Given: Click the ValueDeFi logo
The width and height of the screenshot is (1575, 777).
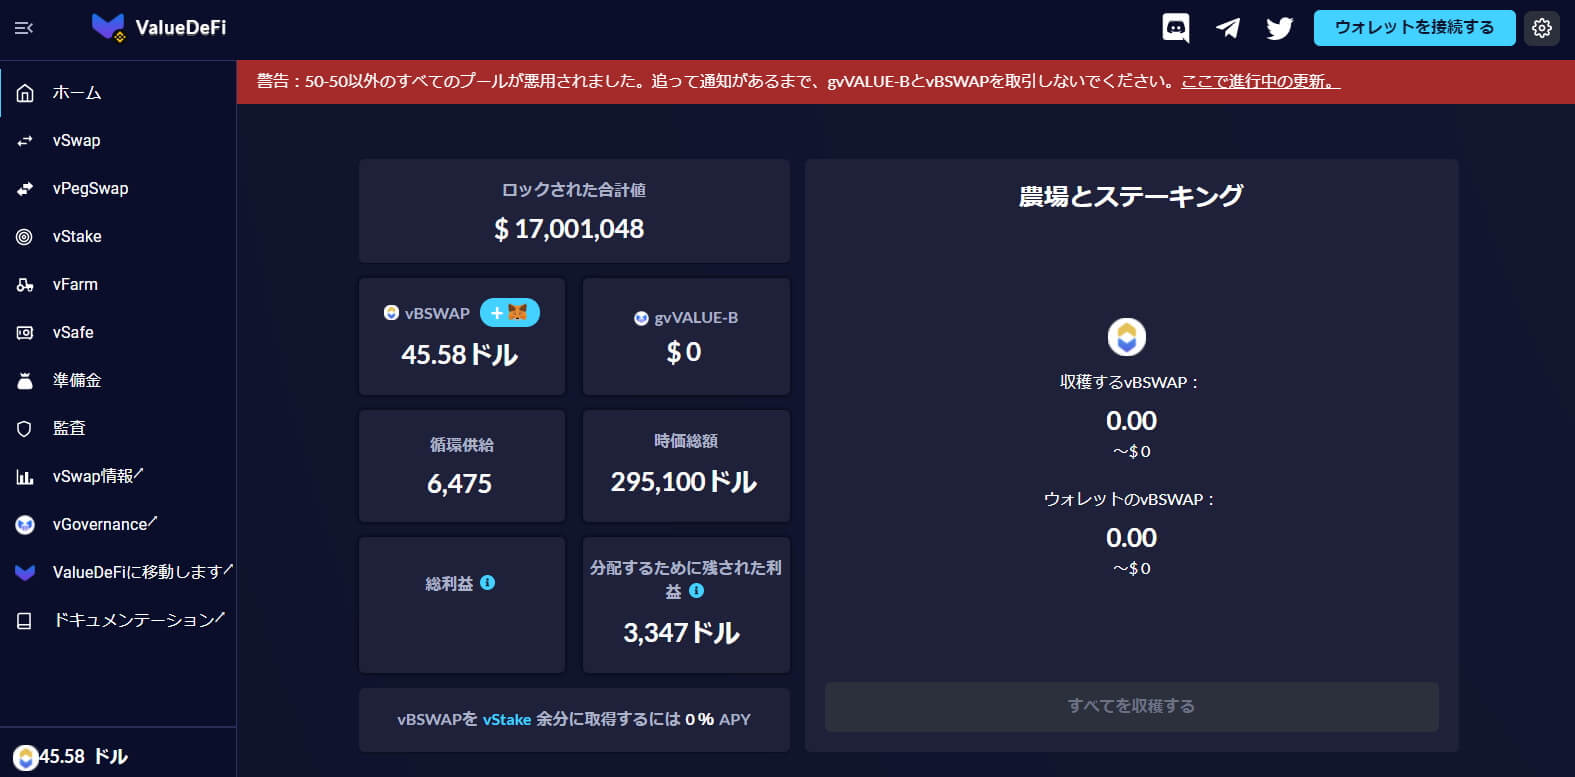Looking at the screenshot, I should 159,28.
